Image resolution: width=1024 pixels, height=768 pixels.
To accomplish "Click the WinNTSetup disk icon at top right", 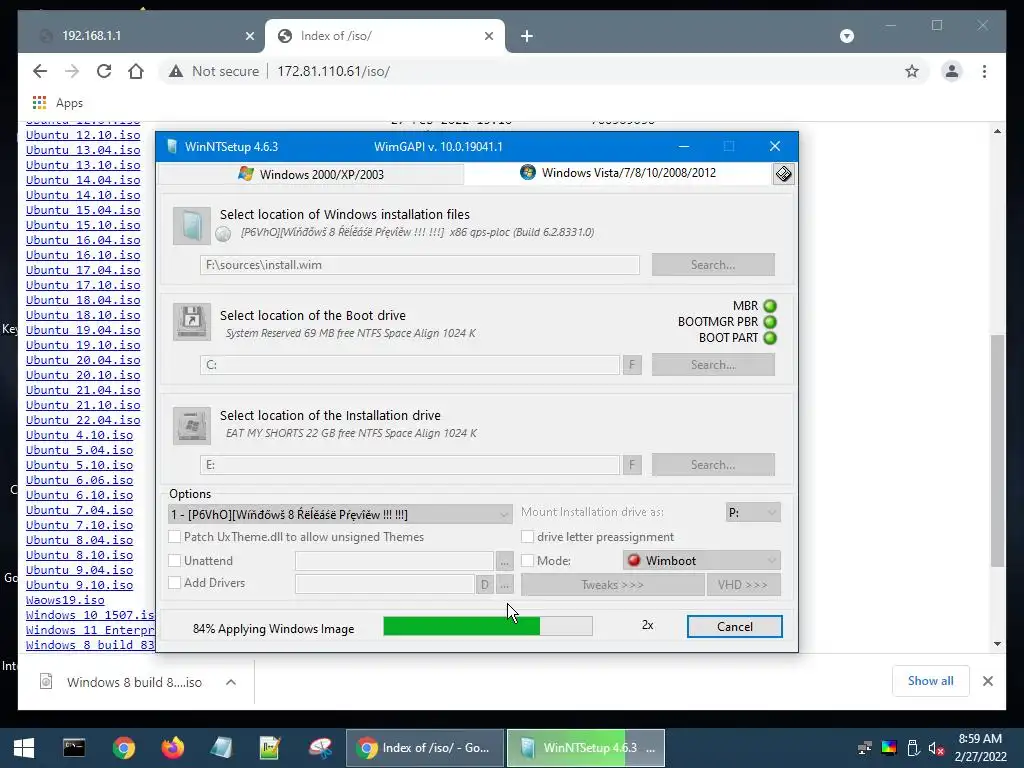I will [x=783, y=174].
